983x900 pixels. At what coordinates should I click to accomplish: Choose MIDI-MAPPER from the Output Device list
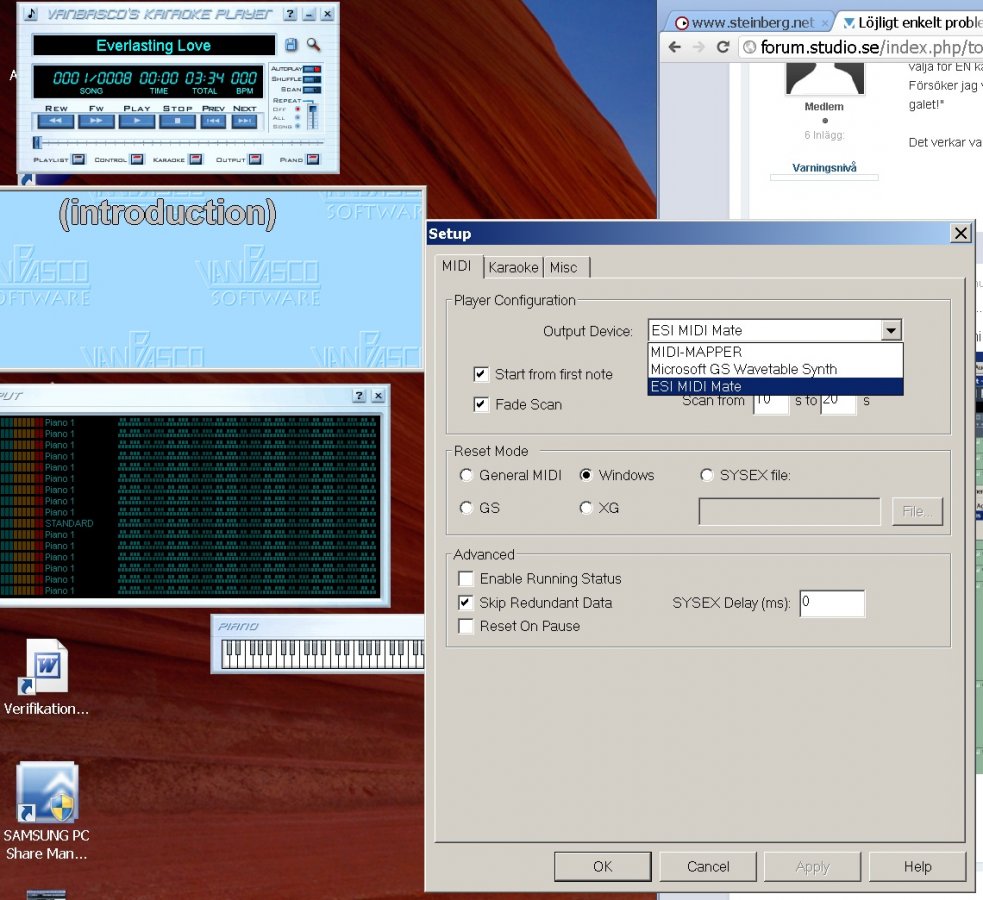coord(775,352)
